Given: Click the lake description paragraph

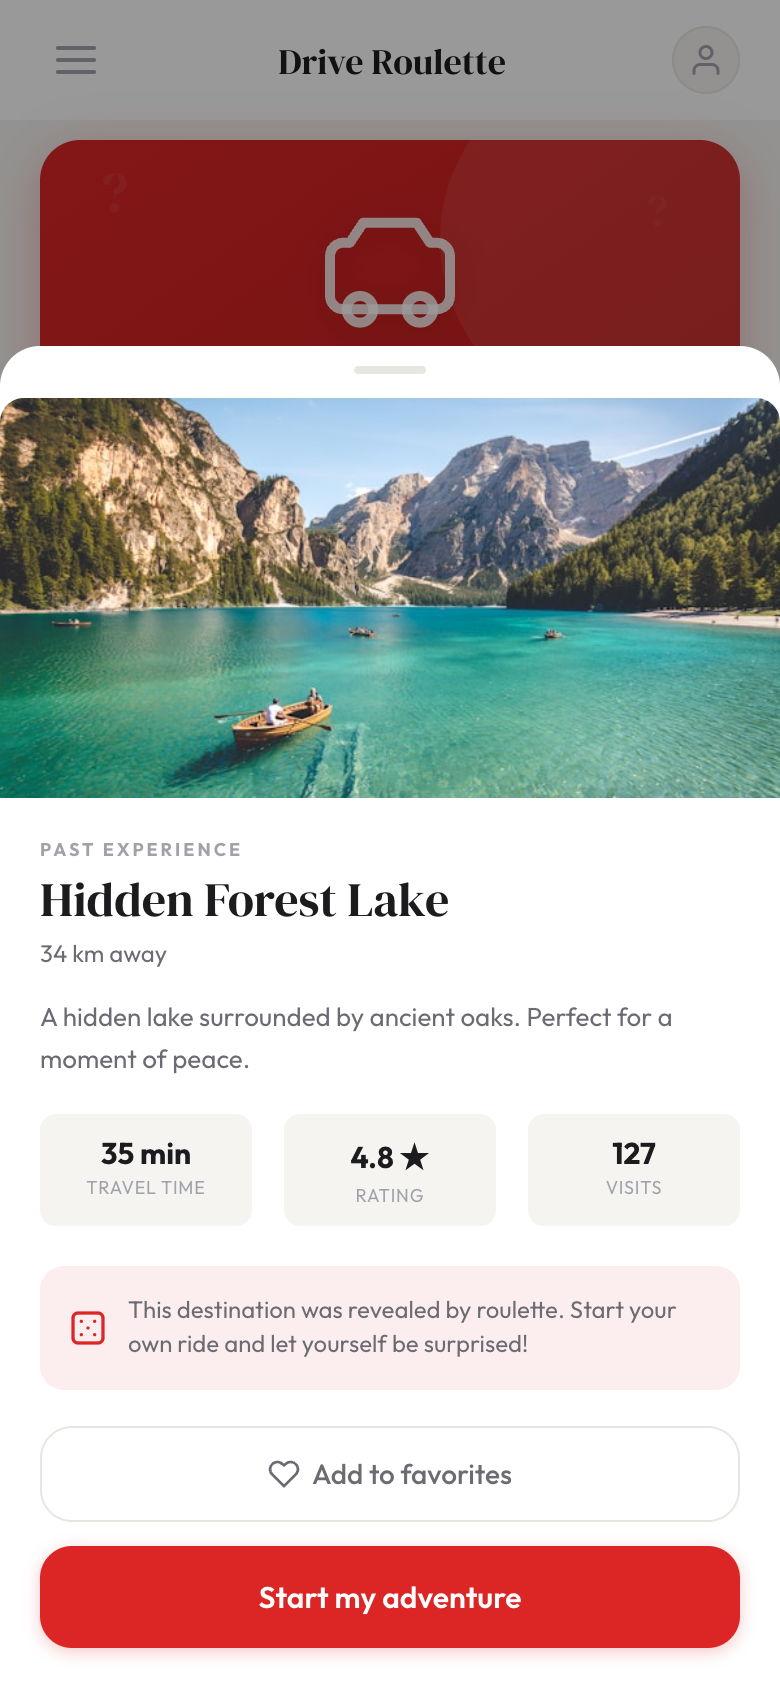Looking at the screenshot, I should pos(356,1038).
